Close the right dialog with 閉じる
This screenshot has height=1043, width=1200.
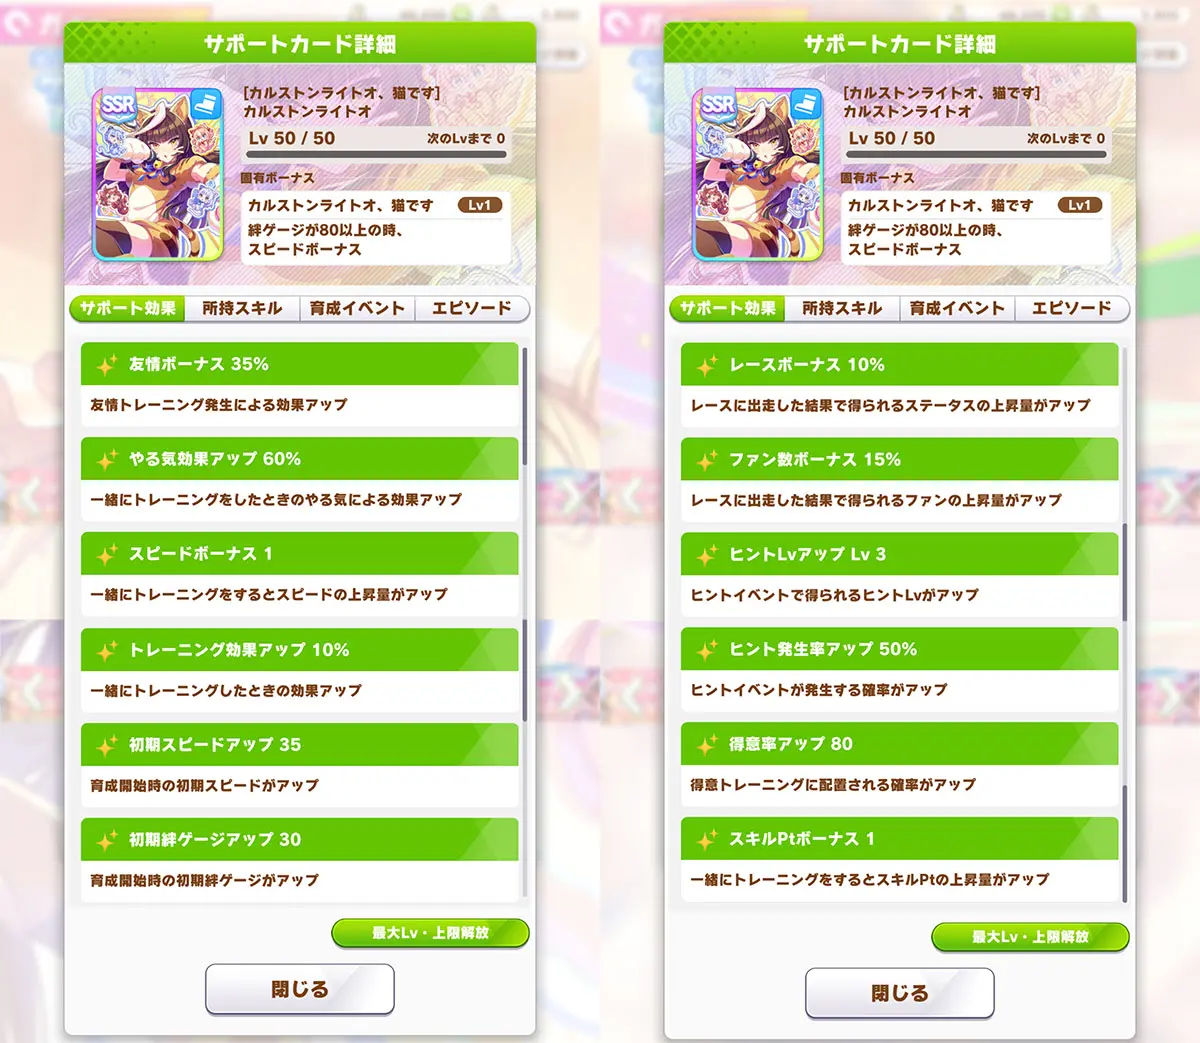900,993
